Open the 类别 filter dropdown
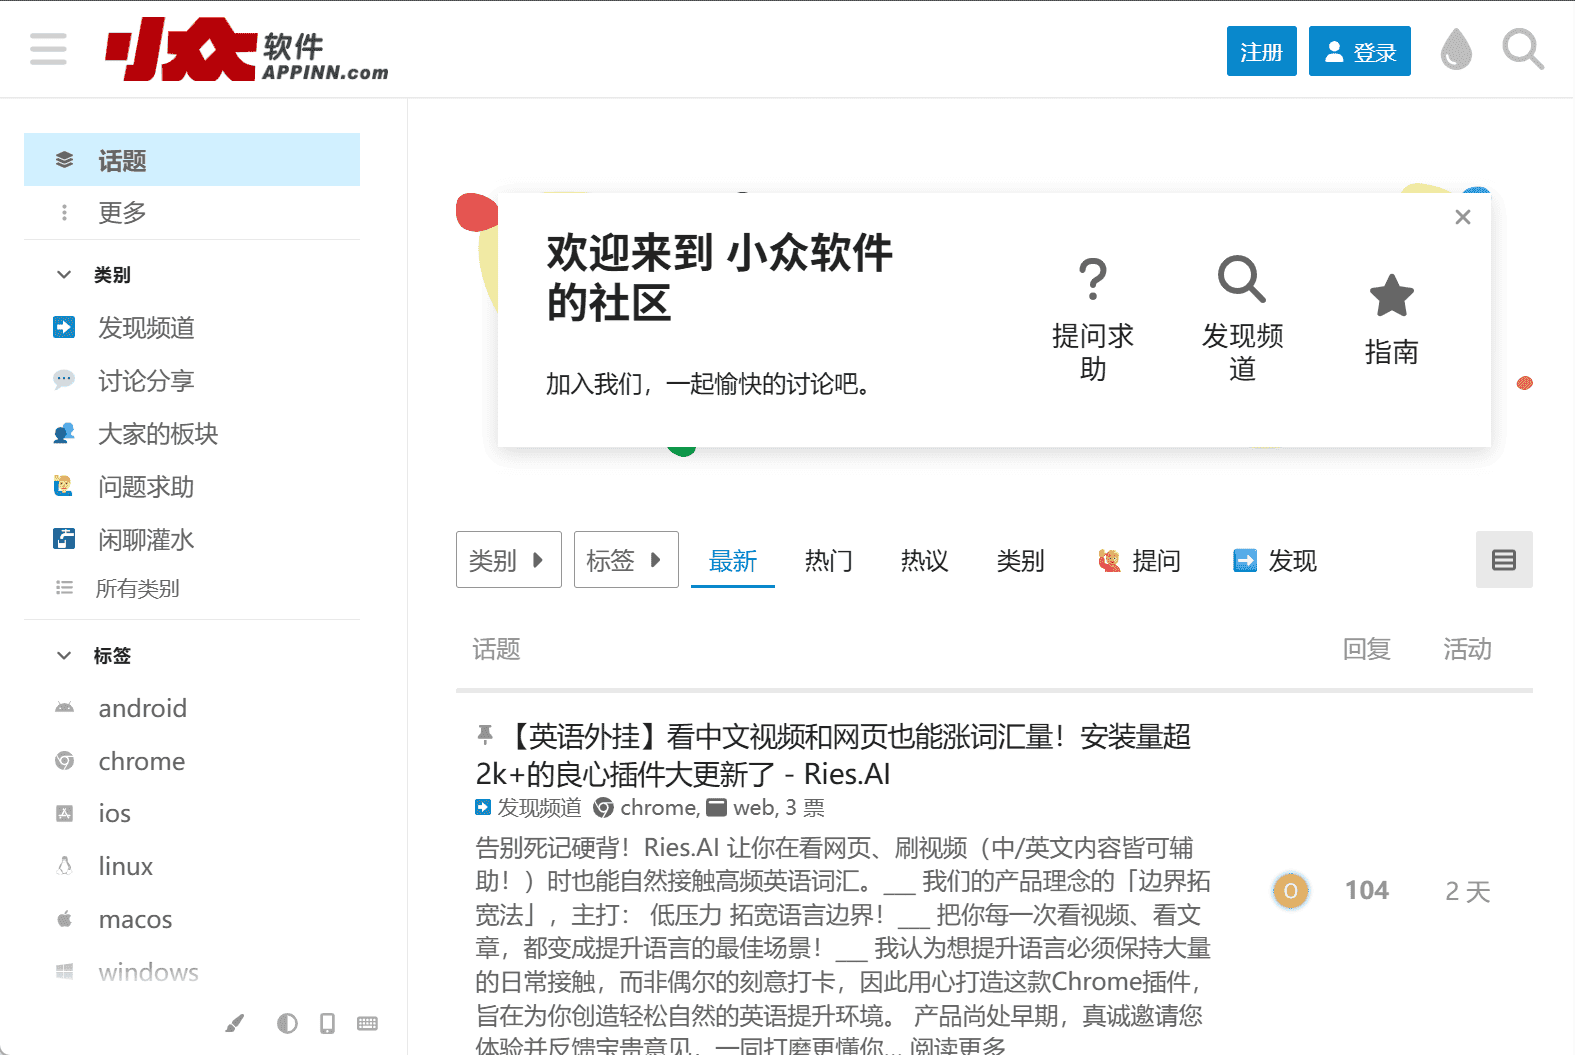1575x1055 pixels. [508, 560]
